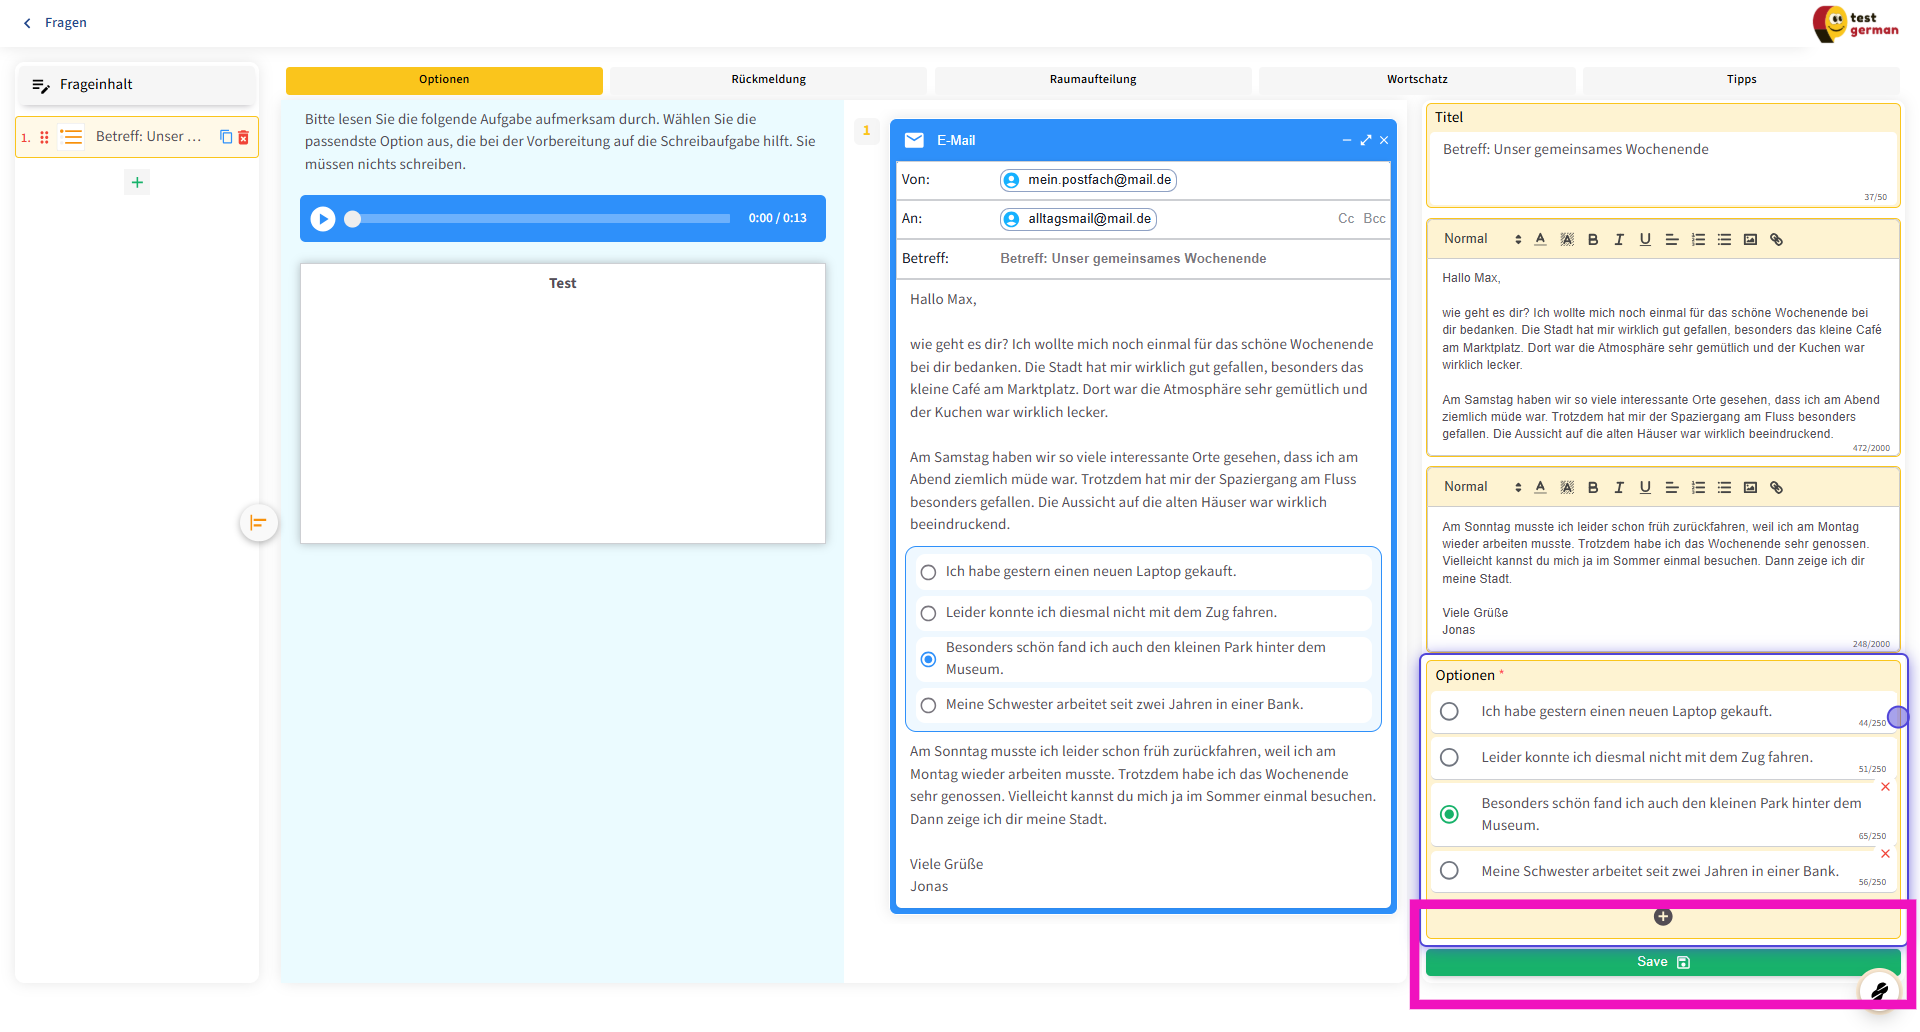This screenshot has width=1920, height=1032.
Task: Choose the "Meine Schwester arbeitet" radio in the email preview
Action: click(928, 705)
